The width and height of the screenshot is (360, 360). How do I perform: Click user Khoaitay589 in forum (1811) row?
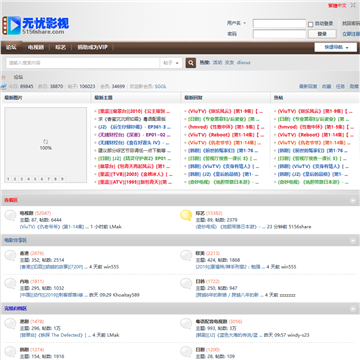(x=126, y=295)
